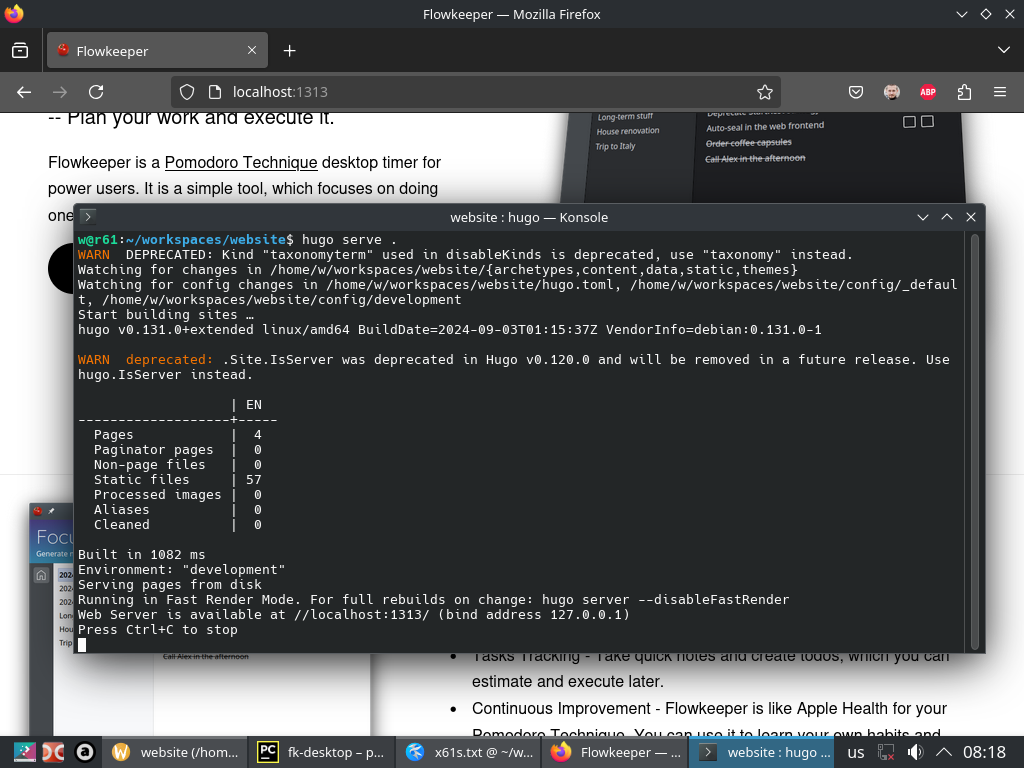
Task: Select the Flowkeeper browser tab
Action: click(x=157, y=50)
